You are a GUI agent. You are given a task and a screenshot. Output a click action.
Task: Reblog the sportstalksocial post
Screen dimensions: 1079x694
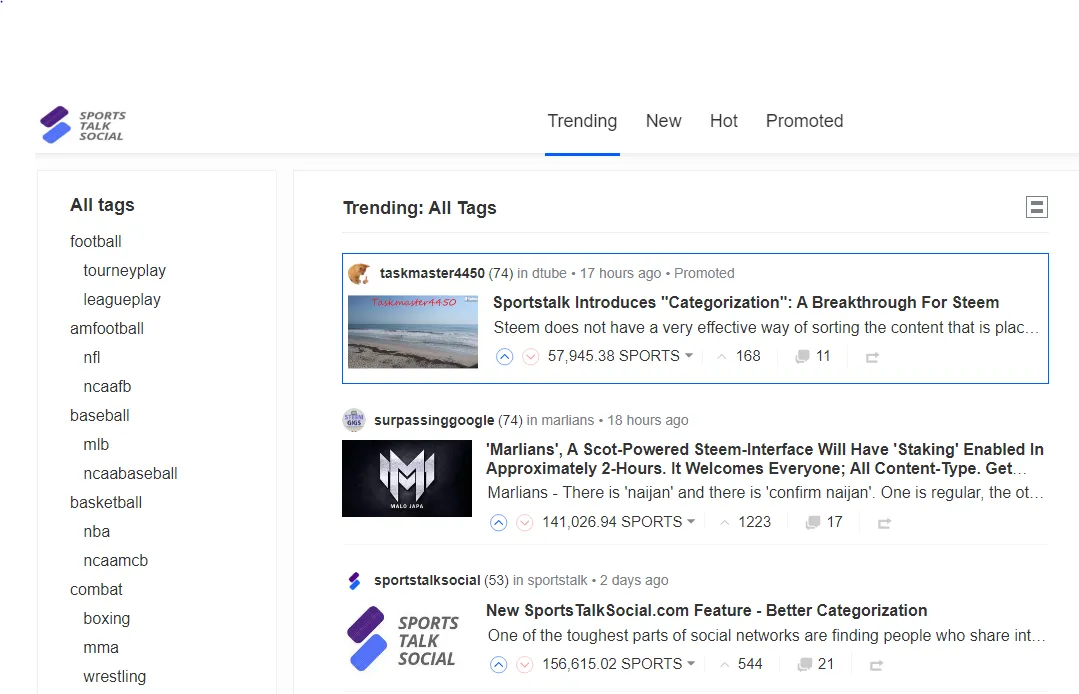click(x=876, y=665)
